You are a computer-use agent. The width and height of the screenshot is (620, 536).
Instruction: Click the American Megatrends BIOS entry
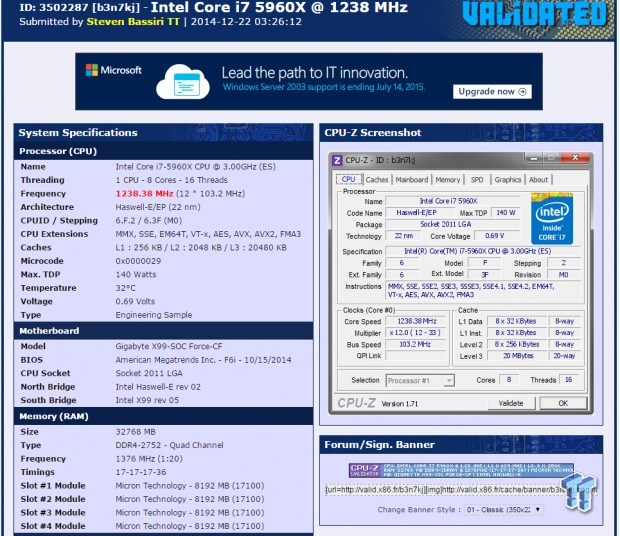coord(203,360)
